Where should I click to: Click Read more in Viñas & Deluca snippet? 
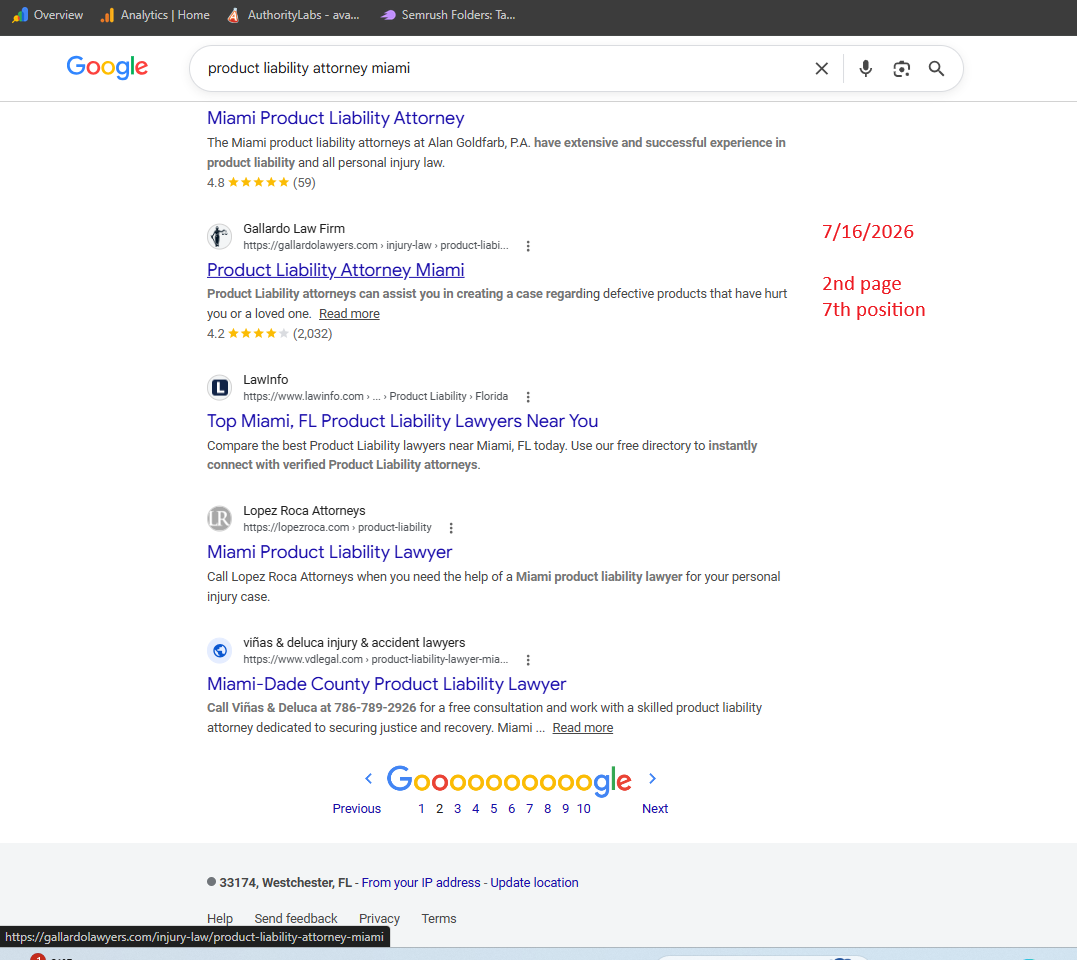(582, 728)
